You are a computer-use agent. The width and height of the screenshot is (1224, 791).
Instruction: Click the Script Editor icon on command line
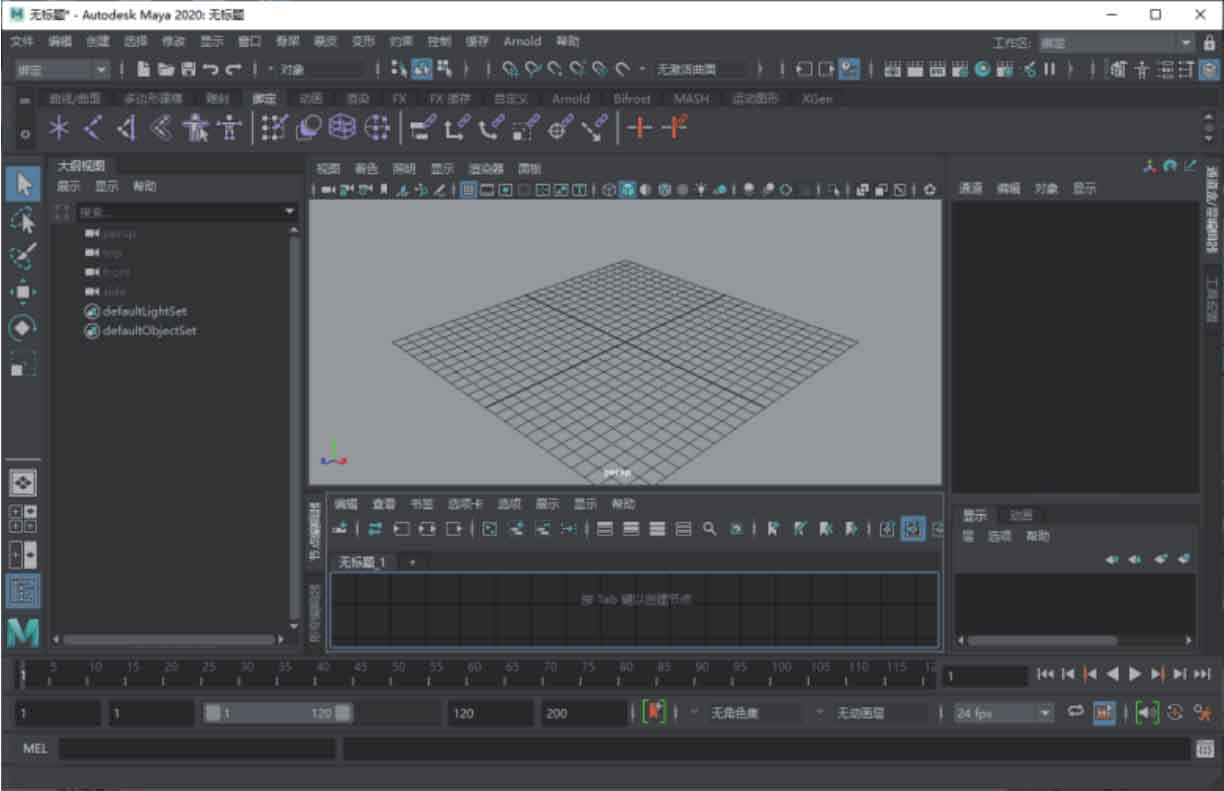click(1204, 748)
